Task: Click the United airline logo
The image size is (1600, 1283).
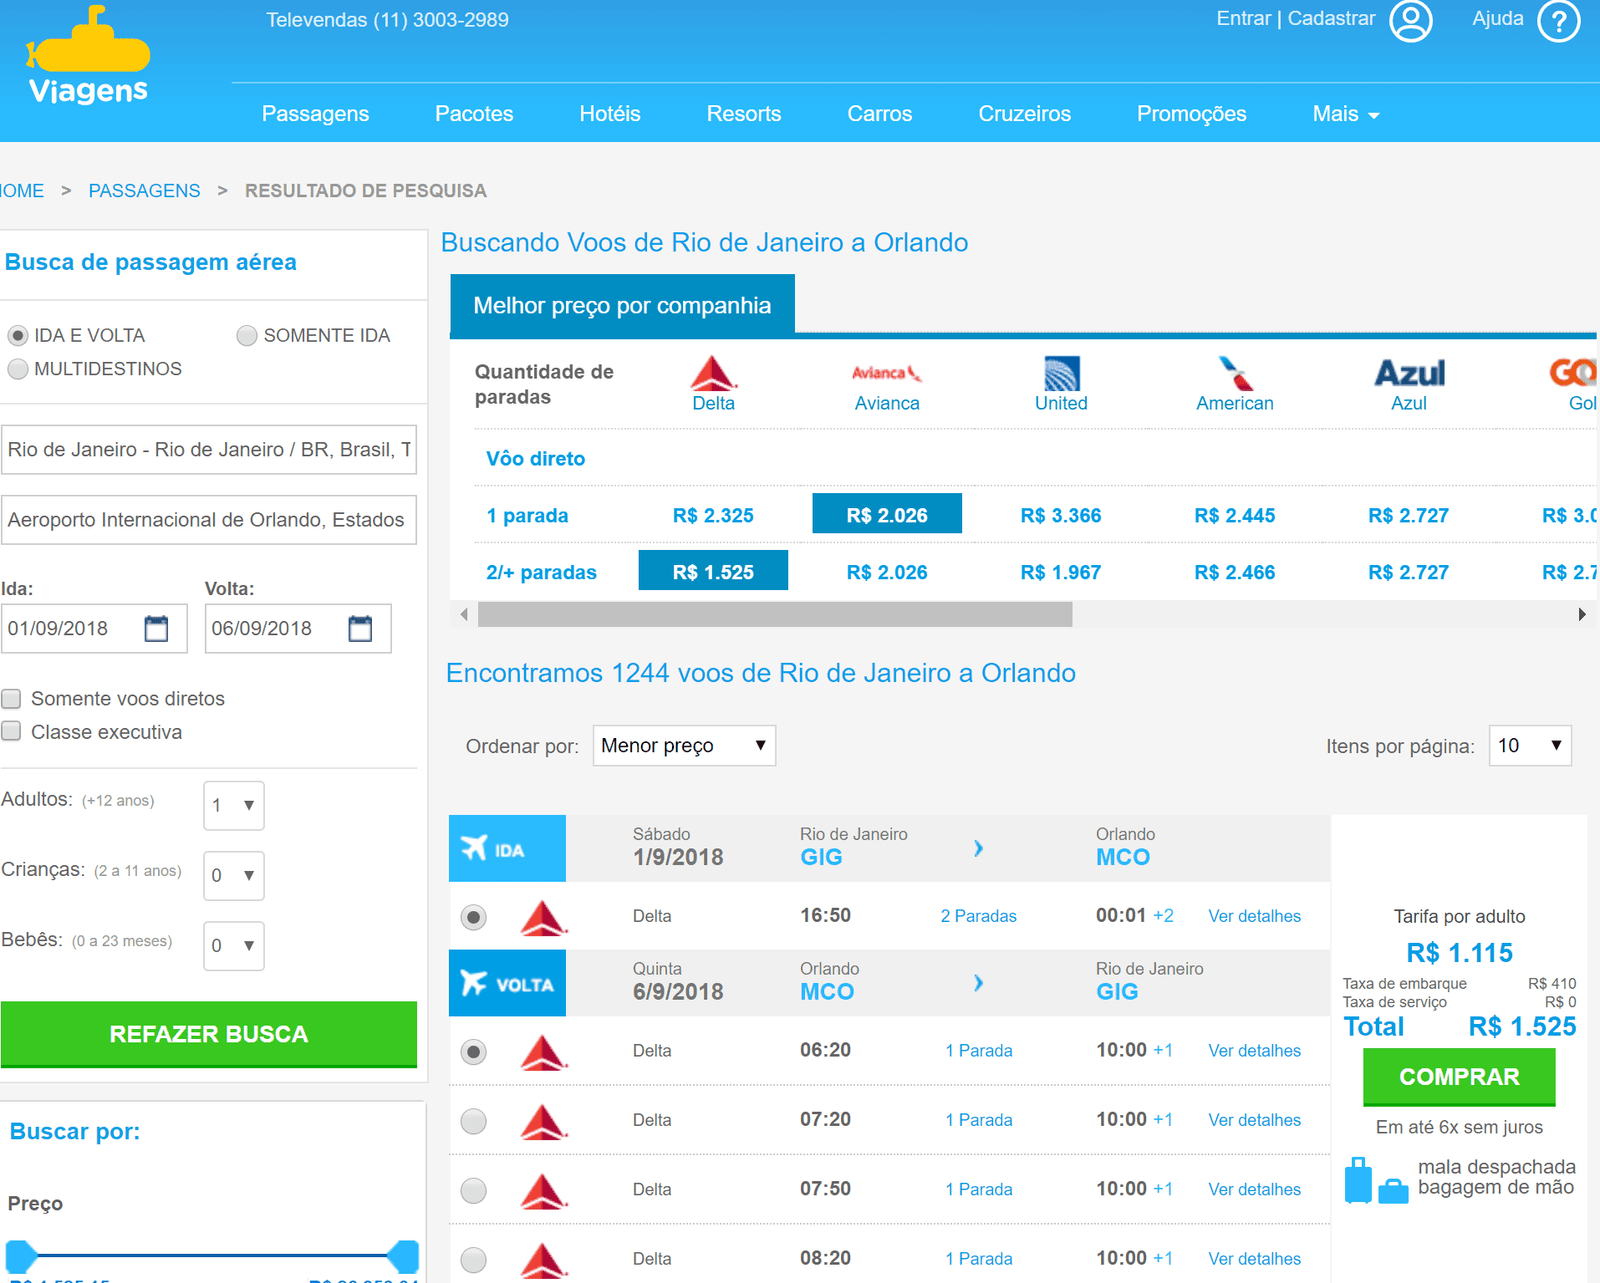Action: click(1061, 374)
